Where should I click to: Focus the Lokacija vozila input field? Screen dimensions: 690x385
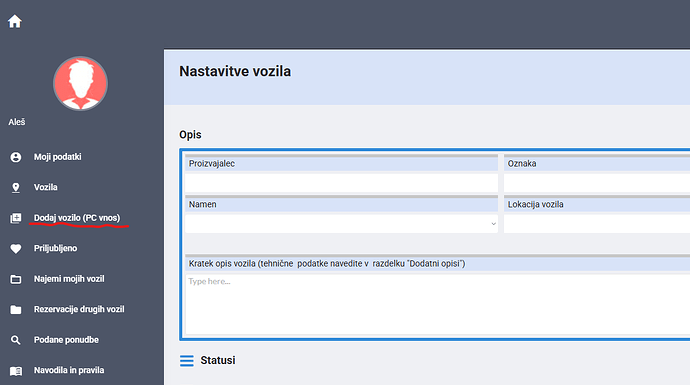coord(597,224)
